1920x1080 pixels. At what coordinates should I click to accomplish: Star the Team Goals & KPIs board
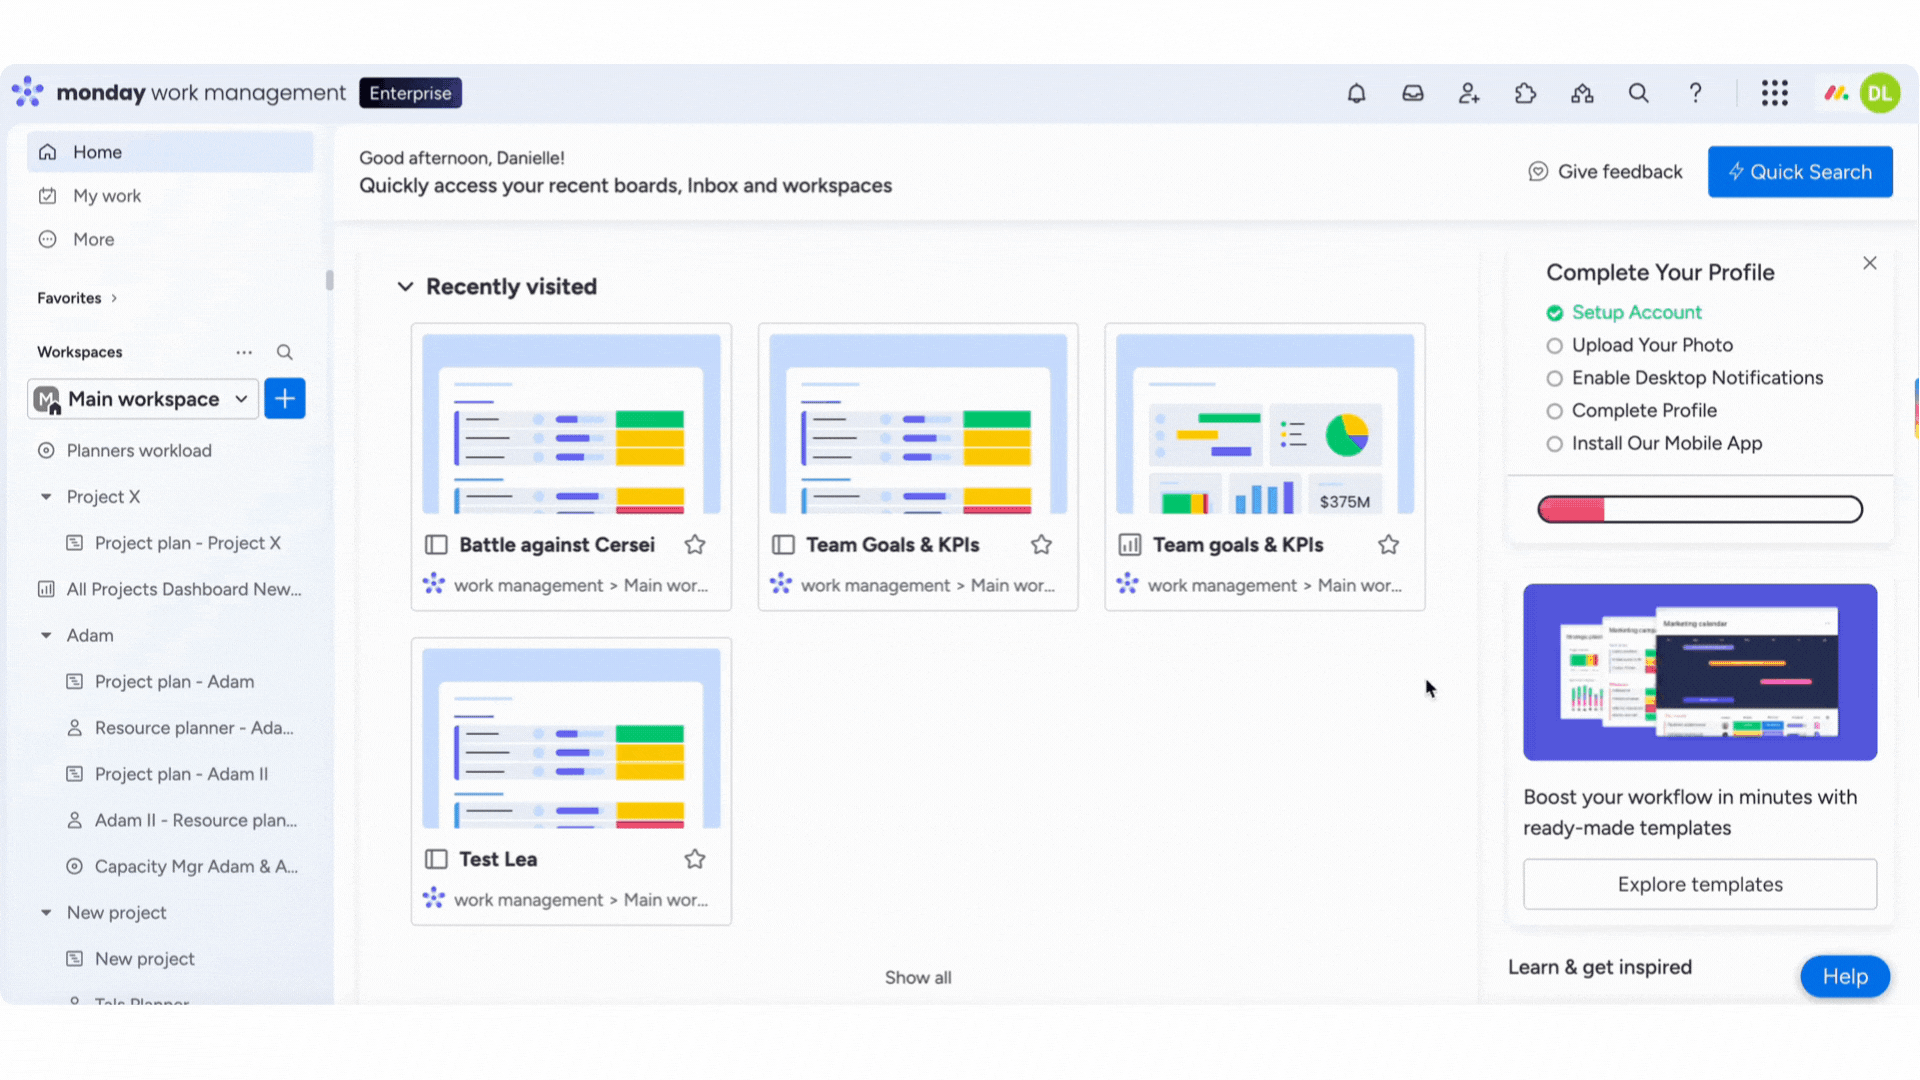1041,545
